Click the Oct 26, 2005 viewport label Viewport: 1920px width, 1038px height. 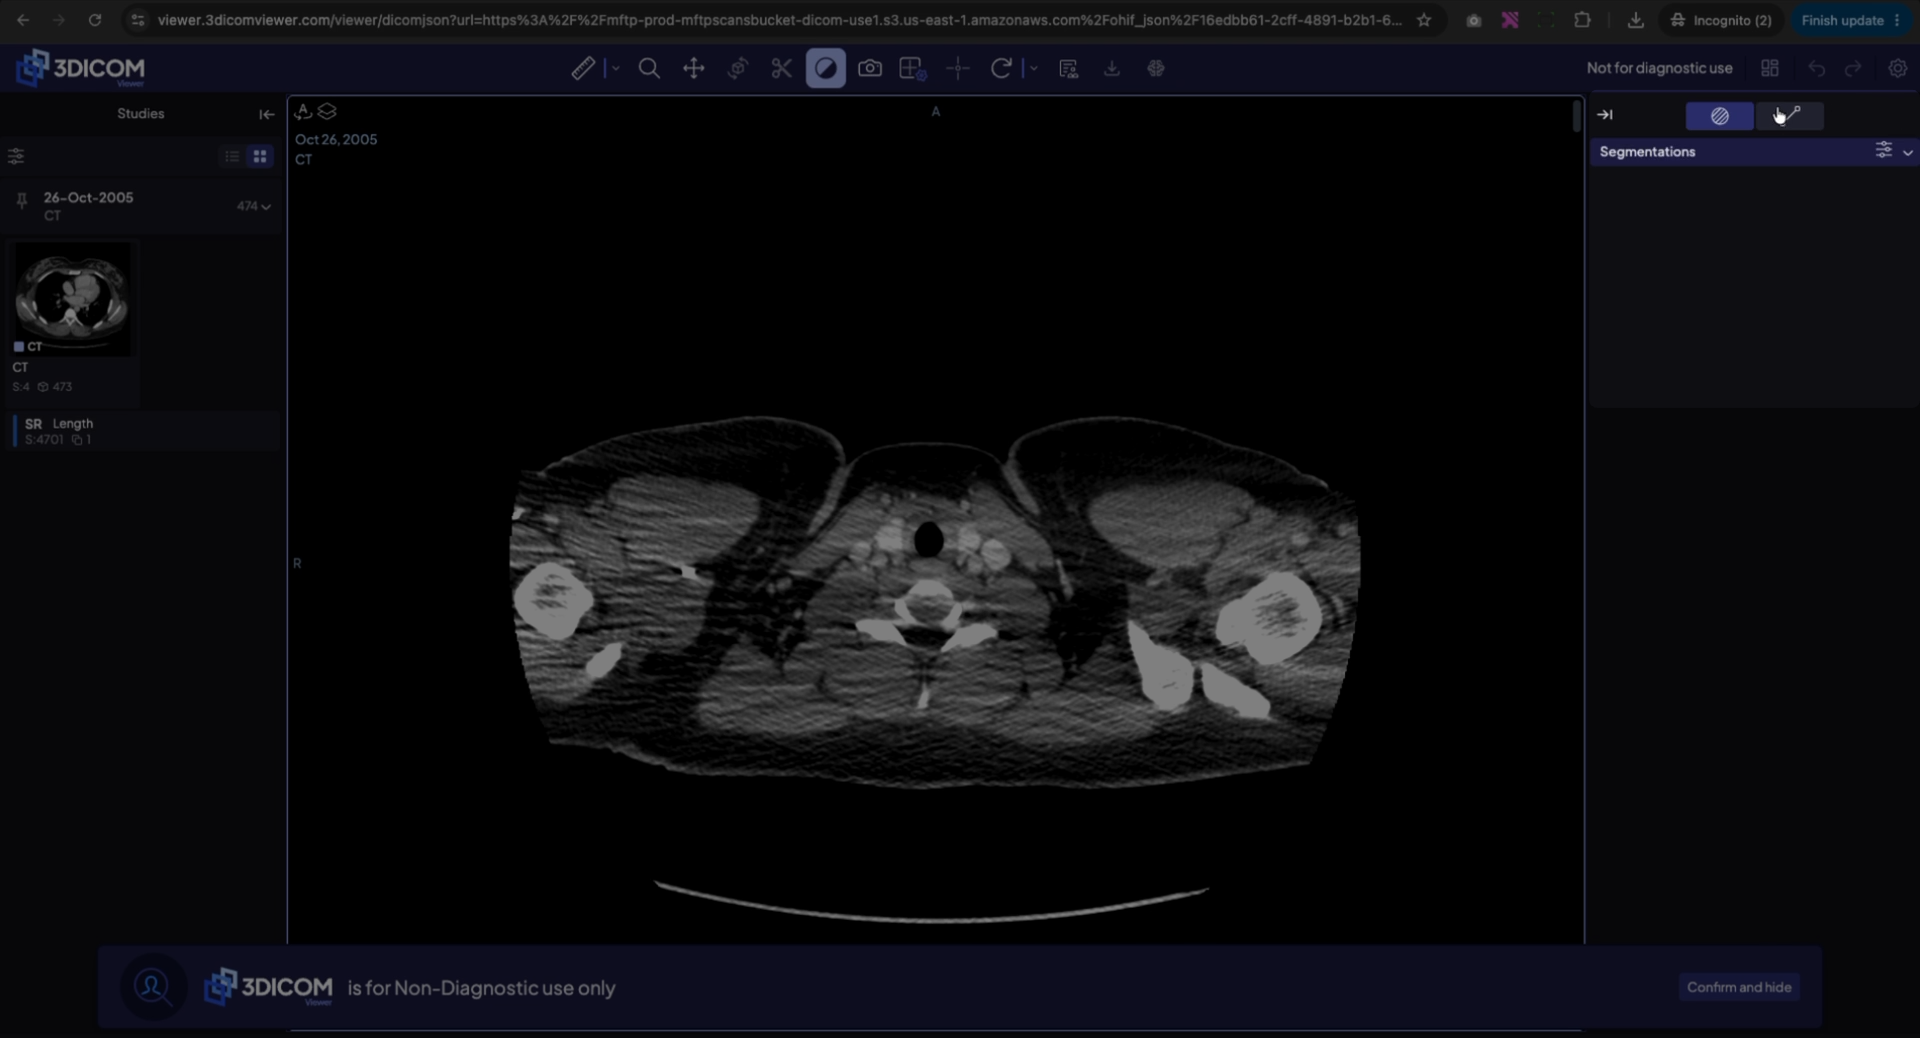[x=336, y=140]
